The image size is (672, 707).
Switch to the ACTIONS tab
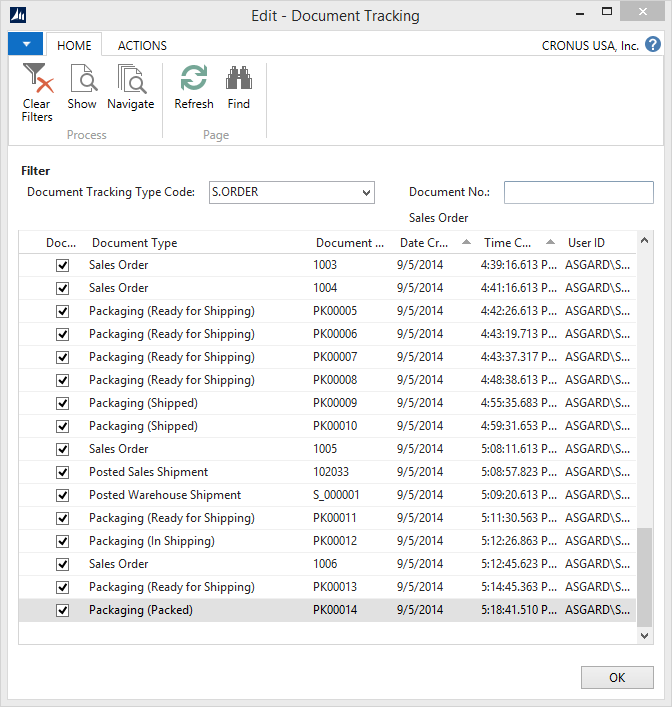[x=142, y=45]
